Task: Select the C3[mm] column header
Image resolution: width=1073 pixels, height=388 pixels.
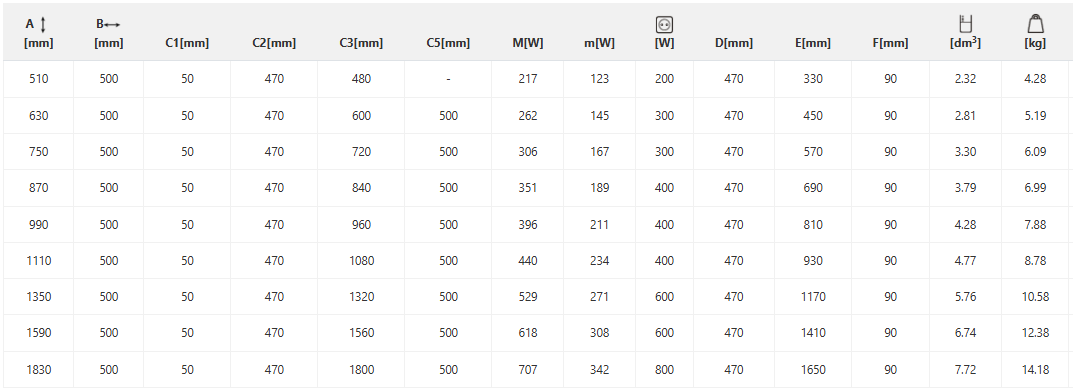Action: click(x=361, y=43)
